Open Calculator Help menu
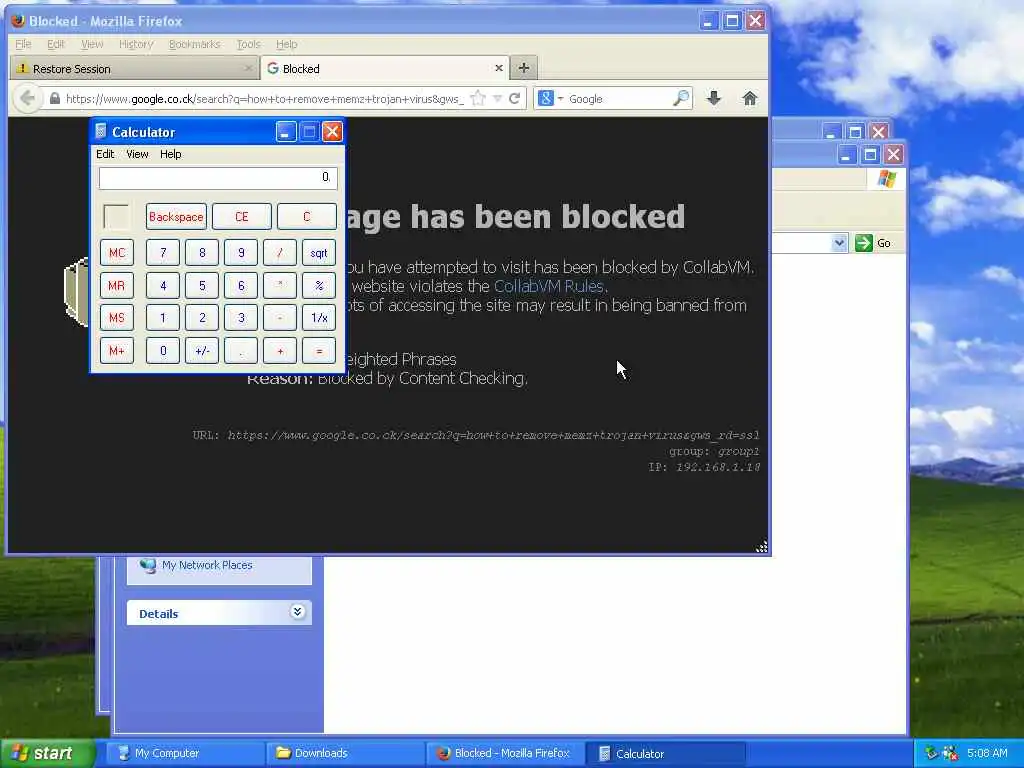This screenshot has height=768, width=1024. click(x=170, y=154)
